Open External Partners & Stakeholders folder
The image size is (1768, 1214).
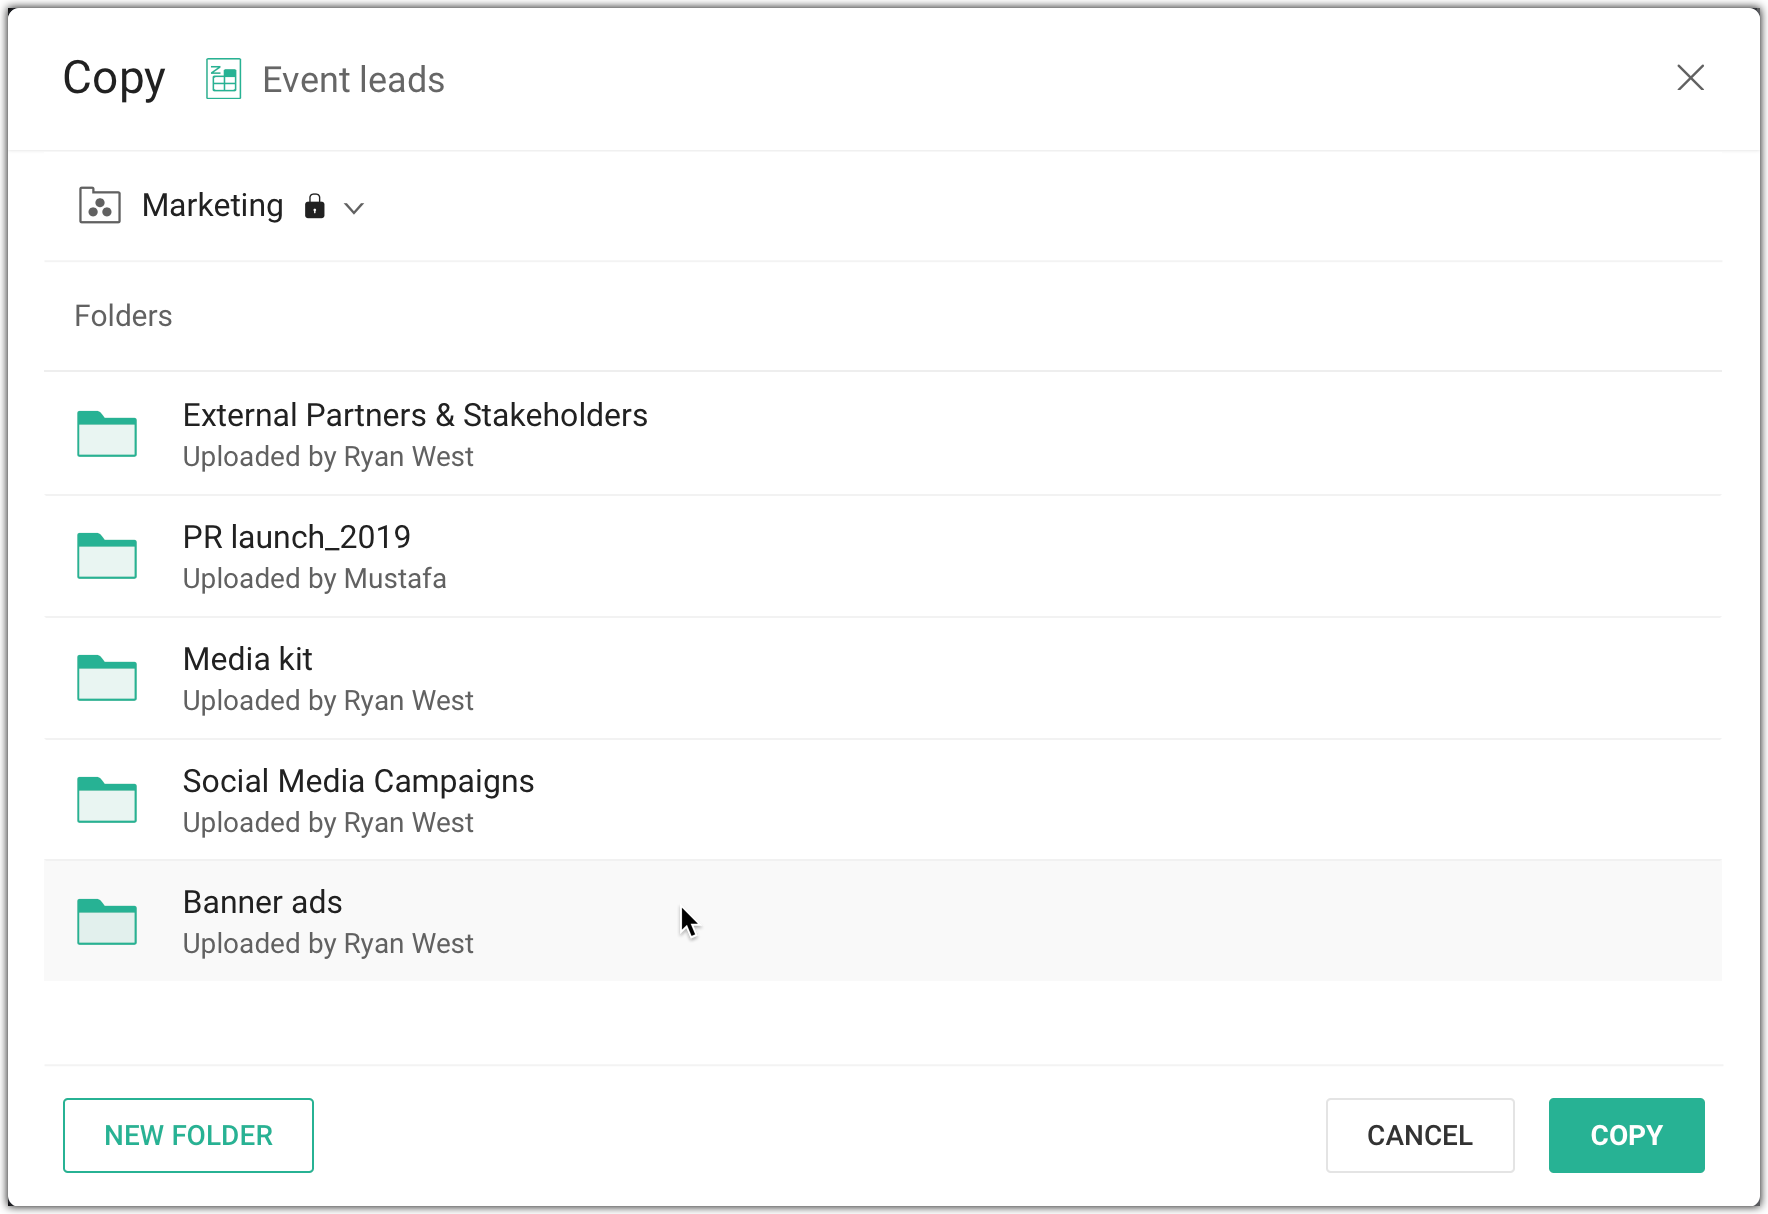tap(415, 416)
